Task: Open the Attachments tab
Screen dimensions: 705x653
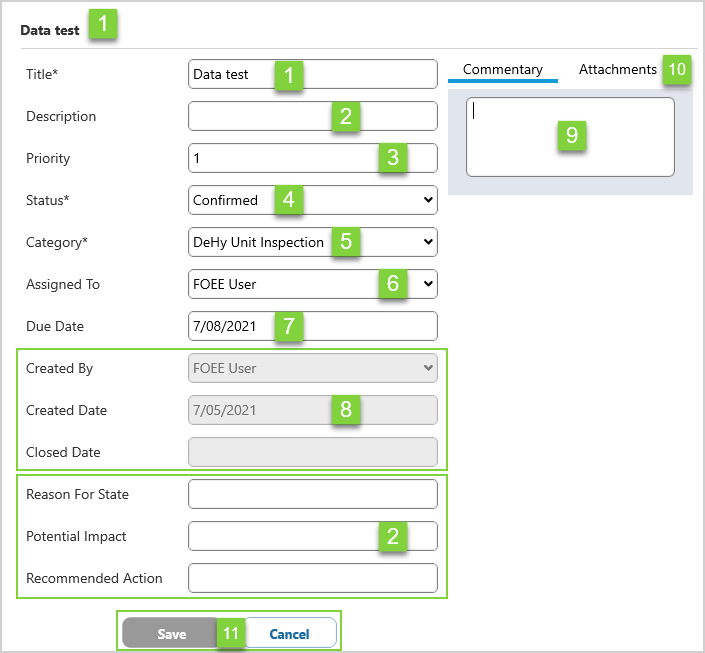Action: 617,70
